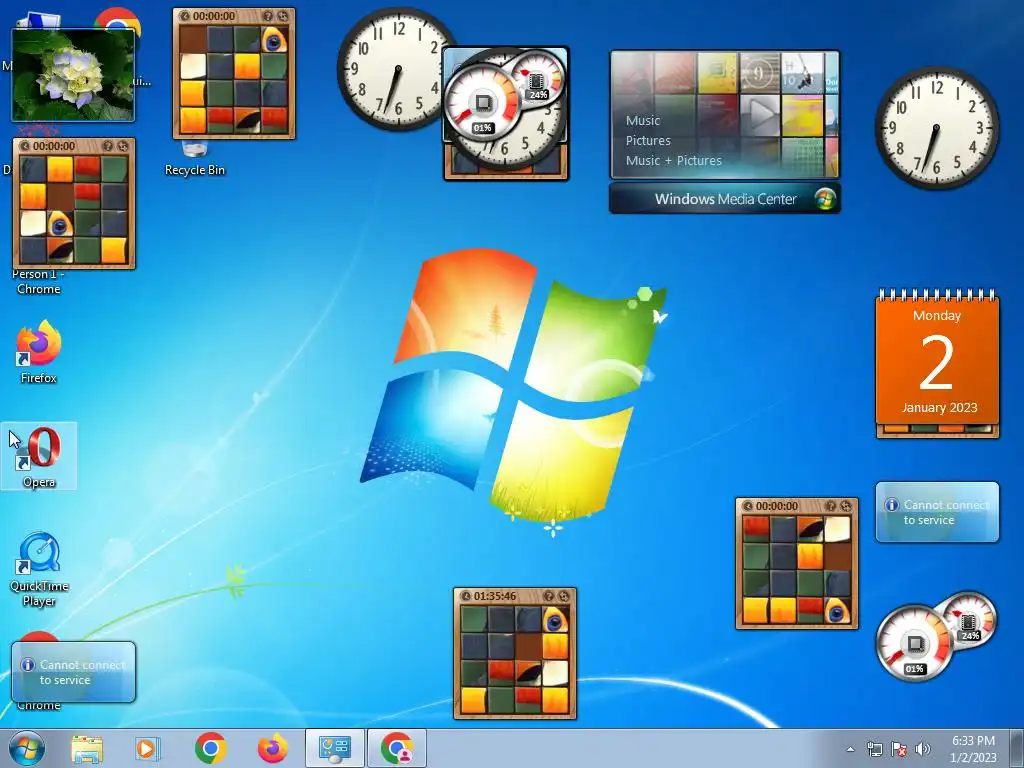Image resolution: width=1024 pixels, height=768 pixels.
Task: Open Google Chrome from the taskbar
Action: tap(210, 748)
